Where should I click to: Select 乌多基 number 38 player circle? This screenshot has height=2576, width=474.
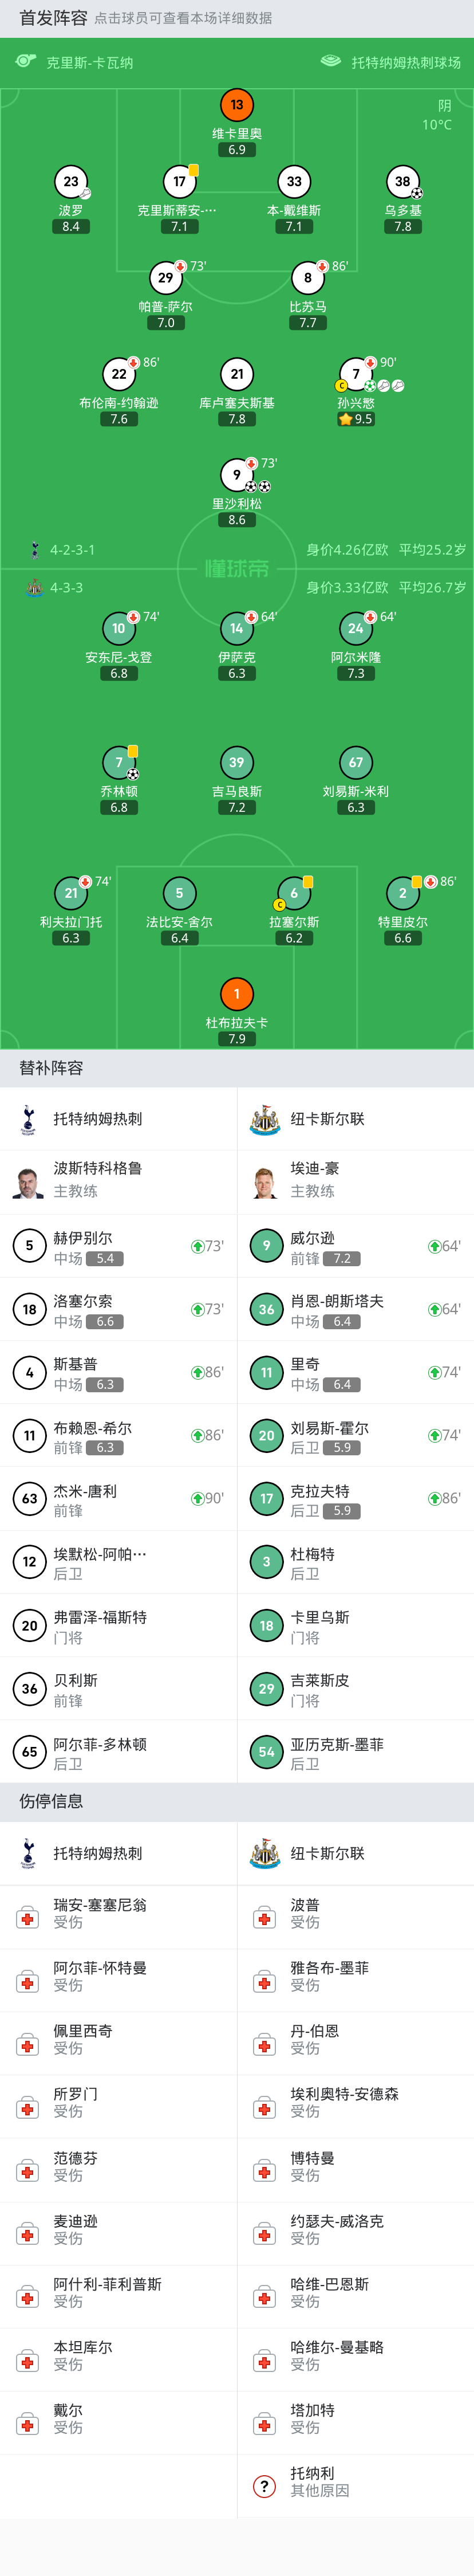[402, 182]
